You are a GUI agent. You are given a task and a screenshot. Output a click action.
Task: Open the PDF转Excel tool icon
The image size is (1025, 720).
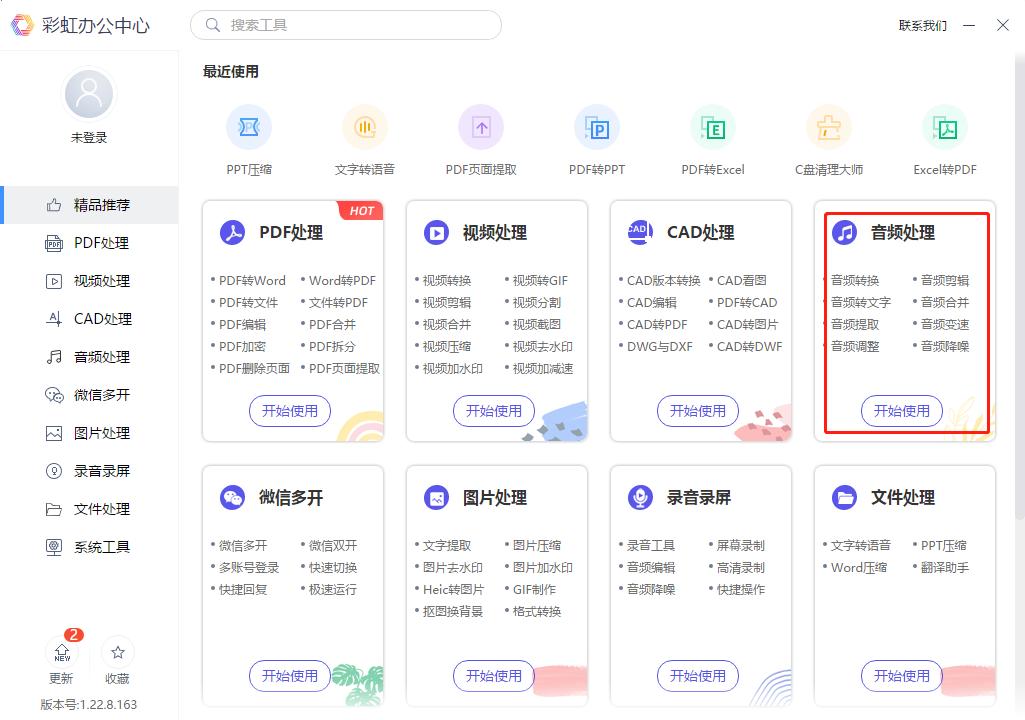(713, 127)
